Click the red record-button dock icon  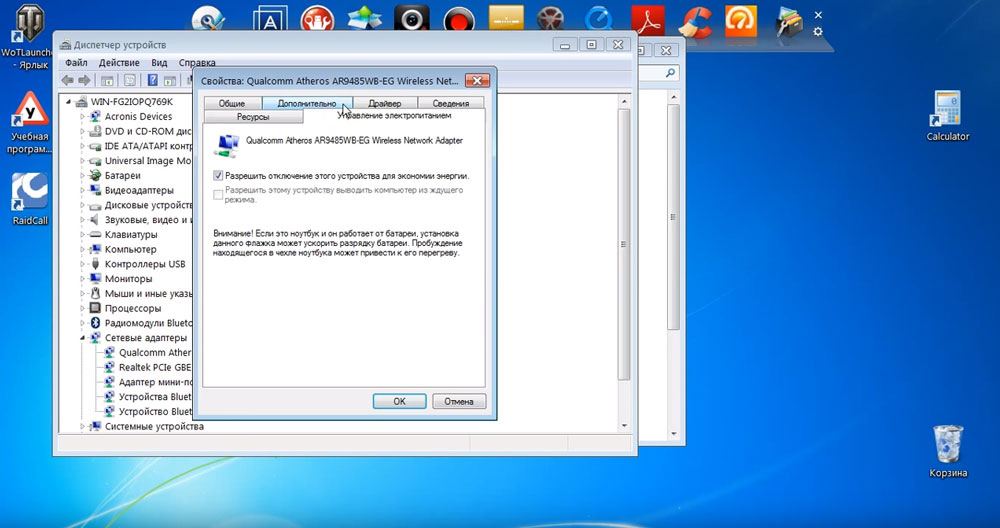[459, 20]
